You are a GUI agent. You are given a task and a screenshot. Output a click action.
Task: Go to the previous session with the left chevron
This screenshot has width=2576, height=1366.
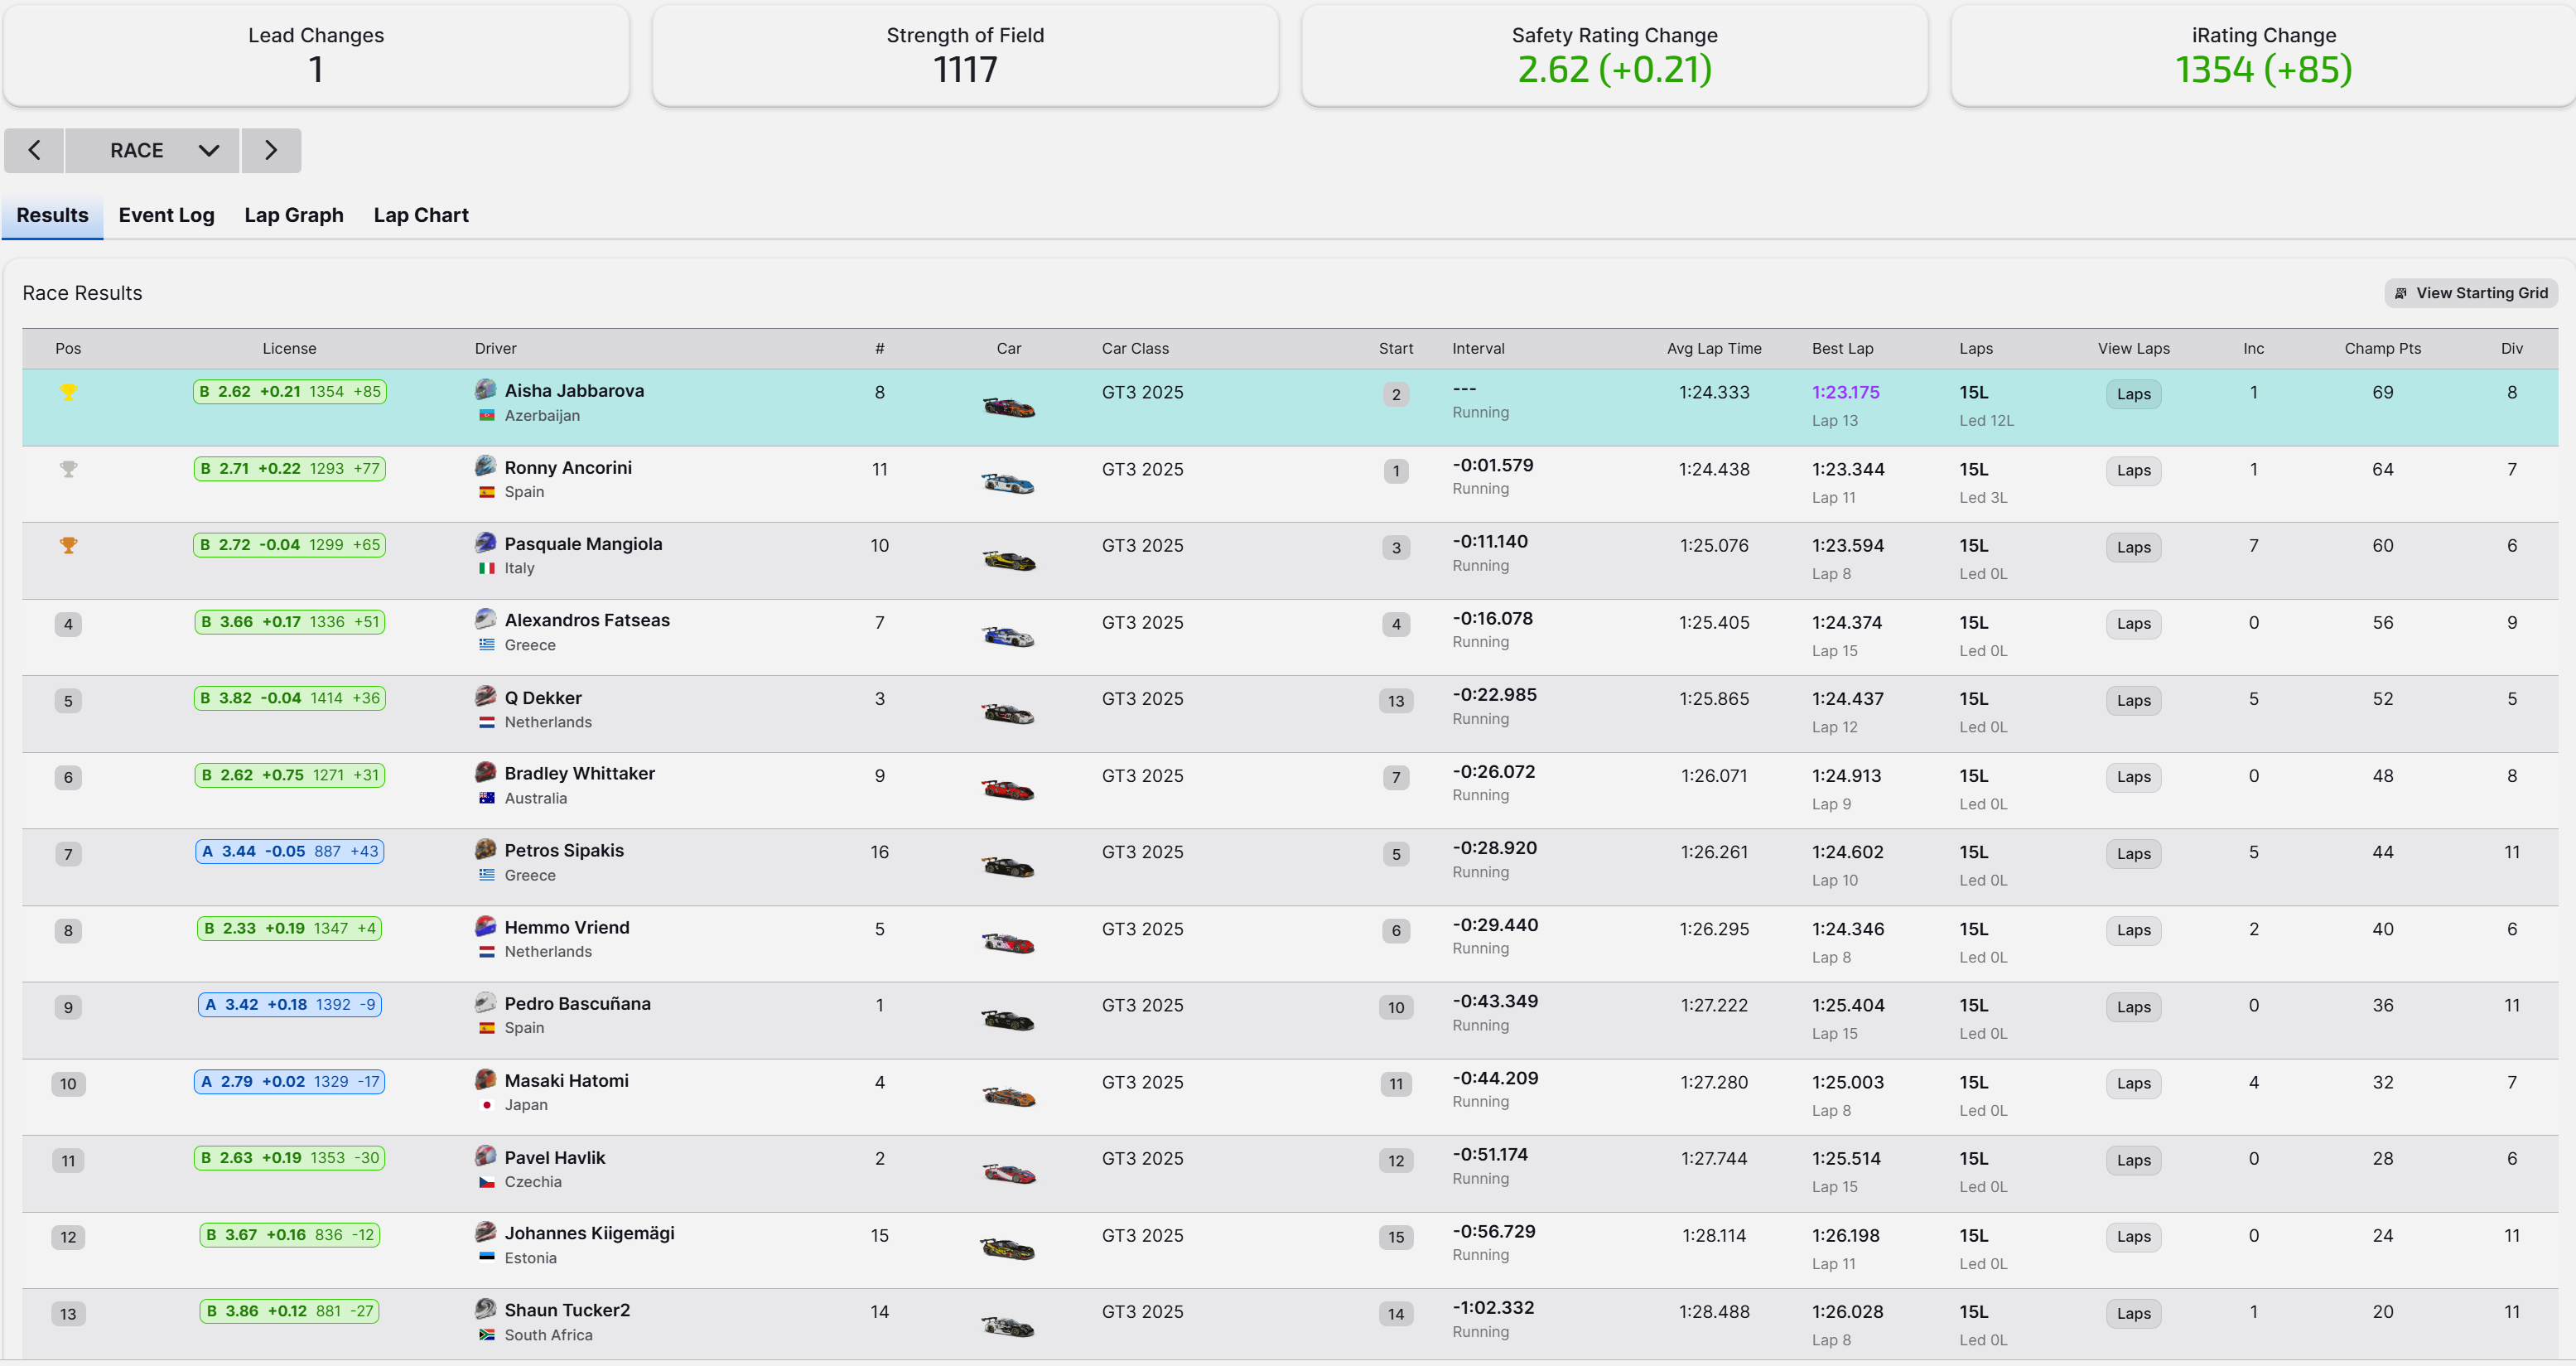[34, 150]
